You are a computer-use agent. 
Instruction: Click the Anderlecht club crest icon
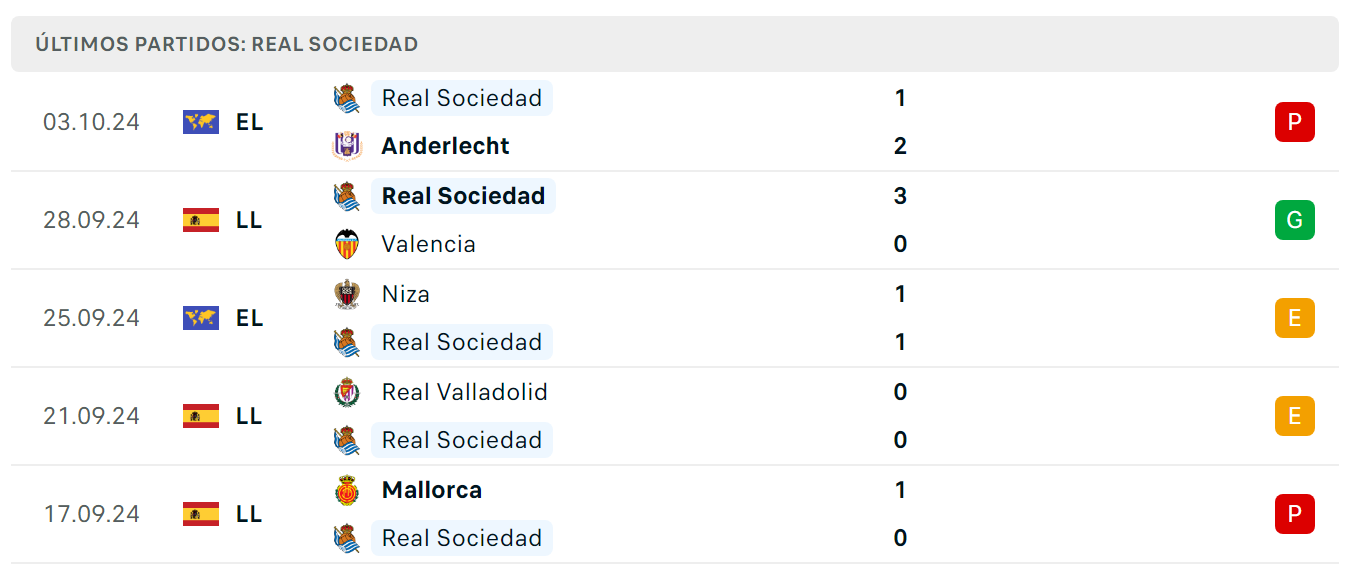tap(347, 146)
